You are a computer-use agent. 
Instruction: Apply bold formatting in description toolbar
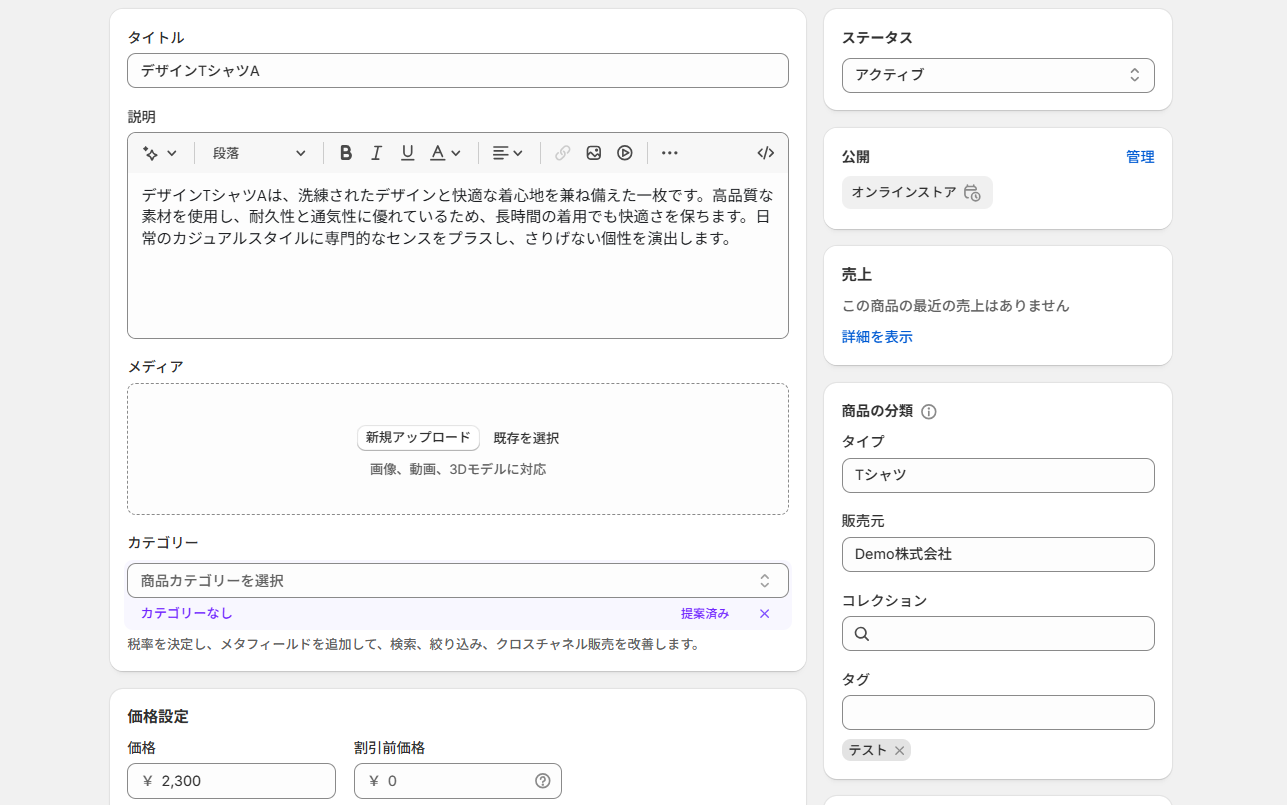346,153
